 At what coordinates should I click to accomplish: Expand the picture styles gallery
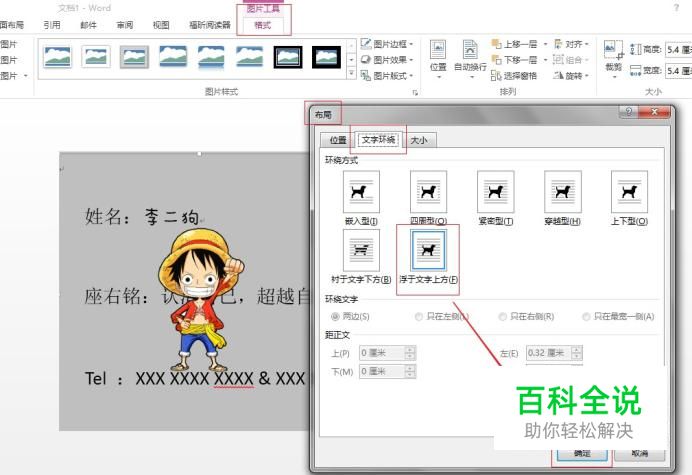pos(351,73)
